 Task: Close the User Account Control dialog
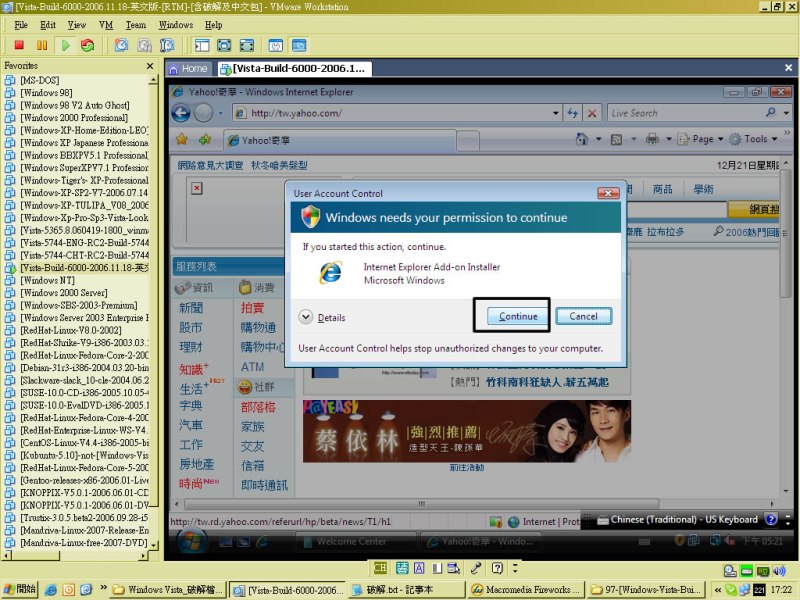[608, 193]
